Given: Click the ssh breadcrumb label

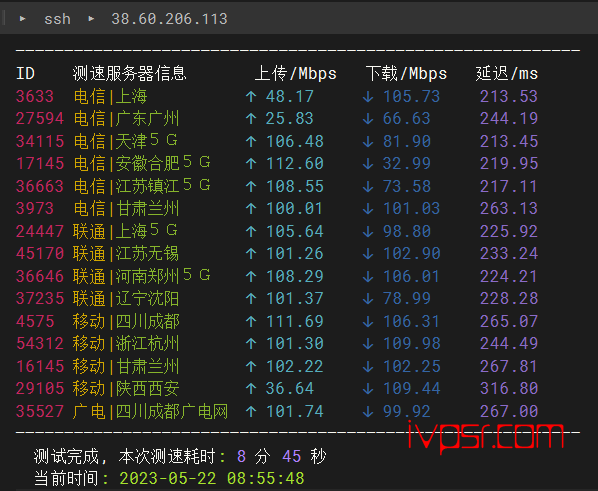Looking at the screenshot, I should click(57, 19).
